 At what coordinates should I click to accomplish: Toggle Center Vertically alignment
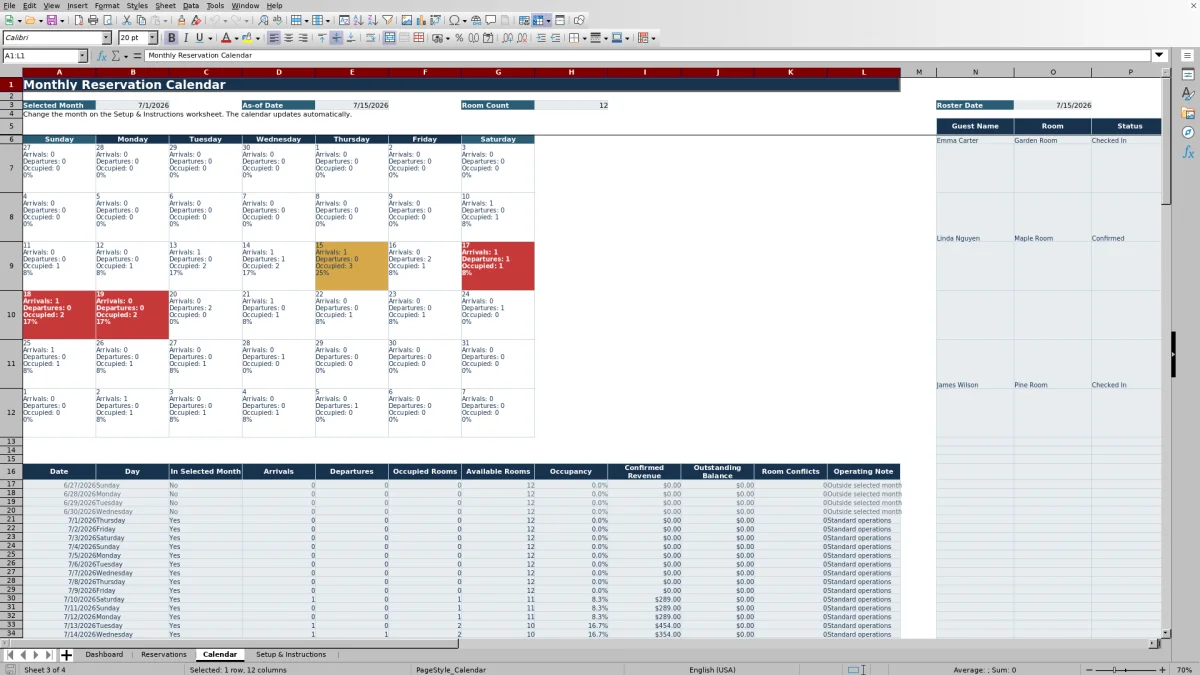coord(336,38)
